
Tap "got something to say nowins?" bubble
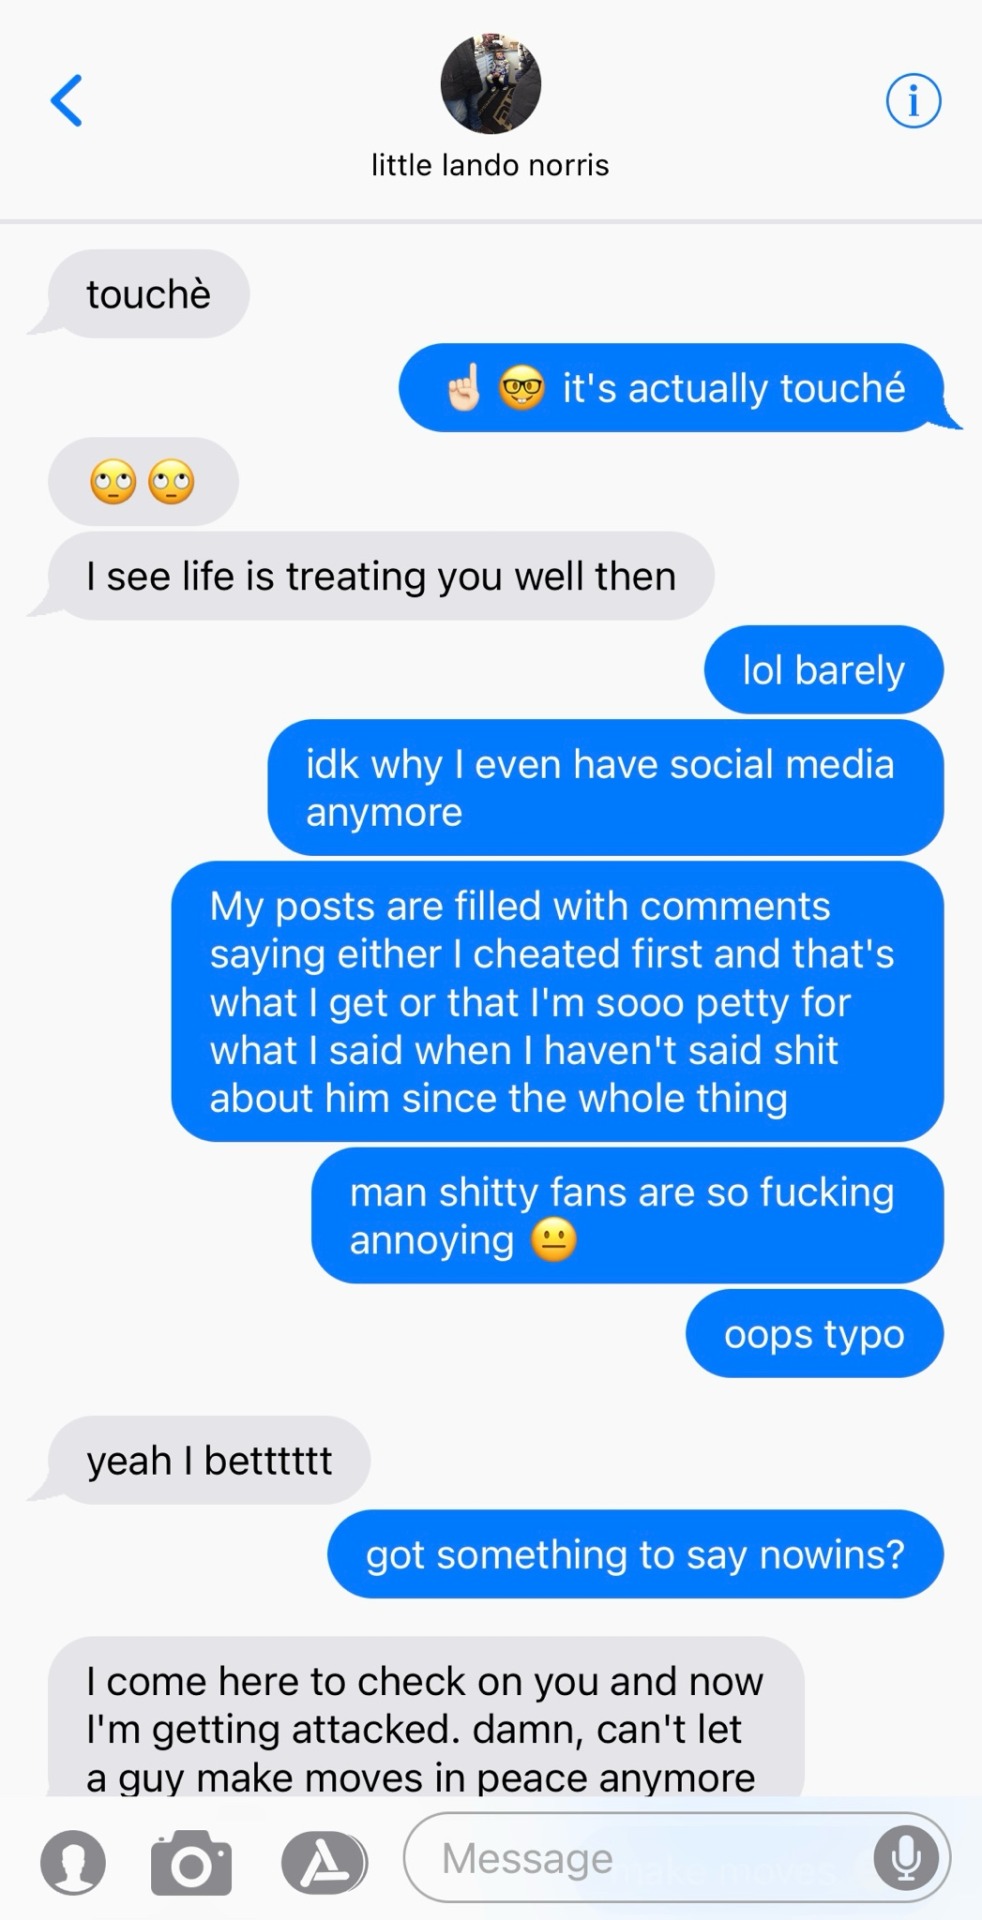point(636,1554)
